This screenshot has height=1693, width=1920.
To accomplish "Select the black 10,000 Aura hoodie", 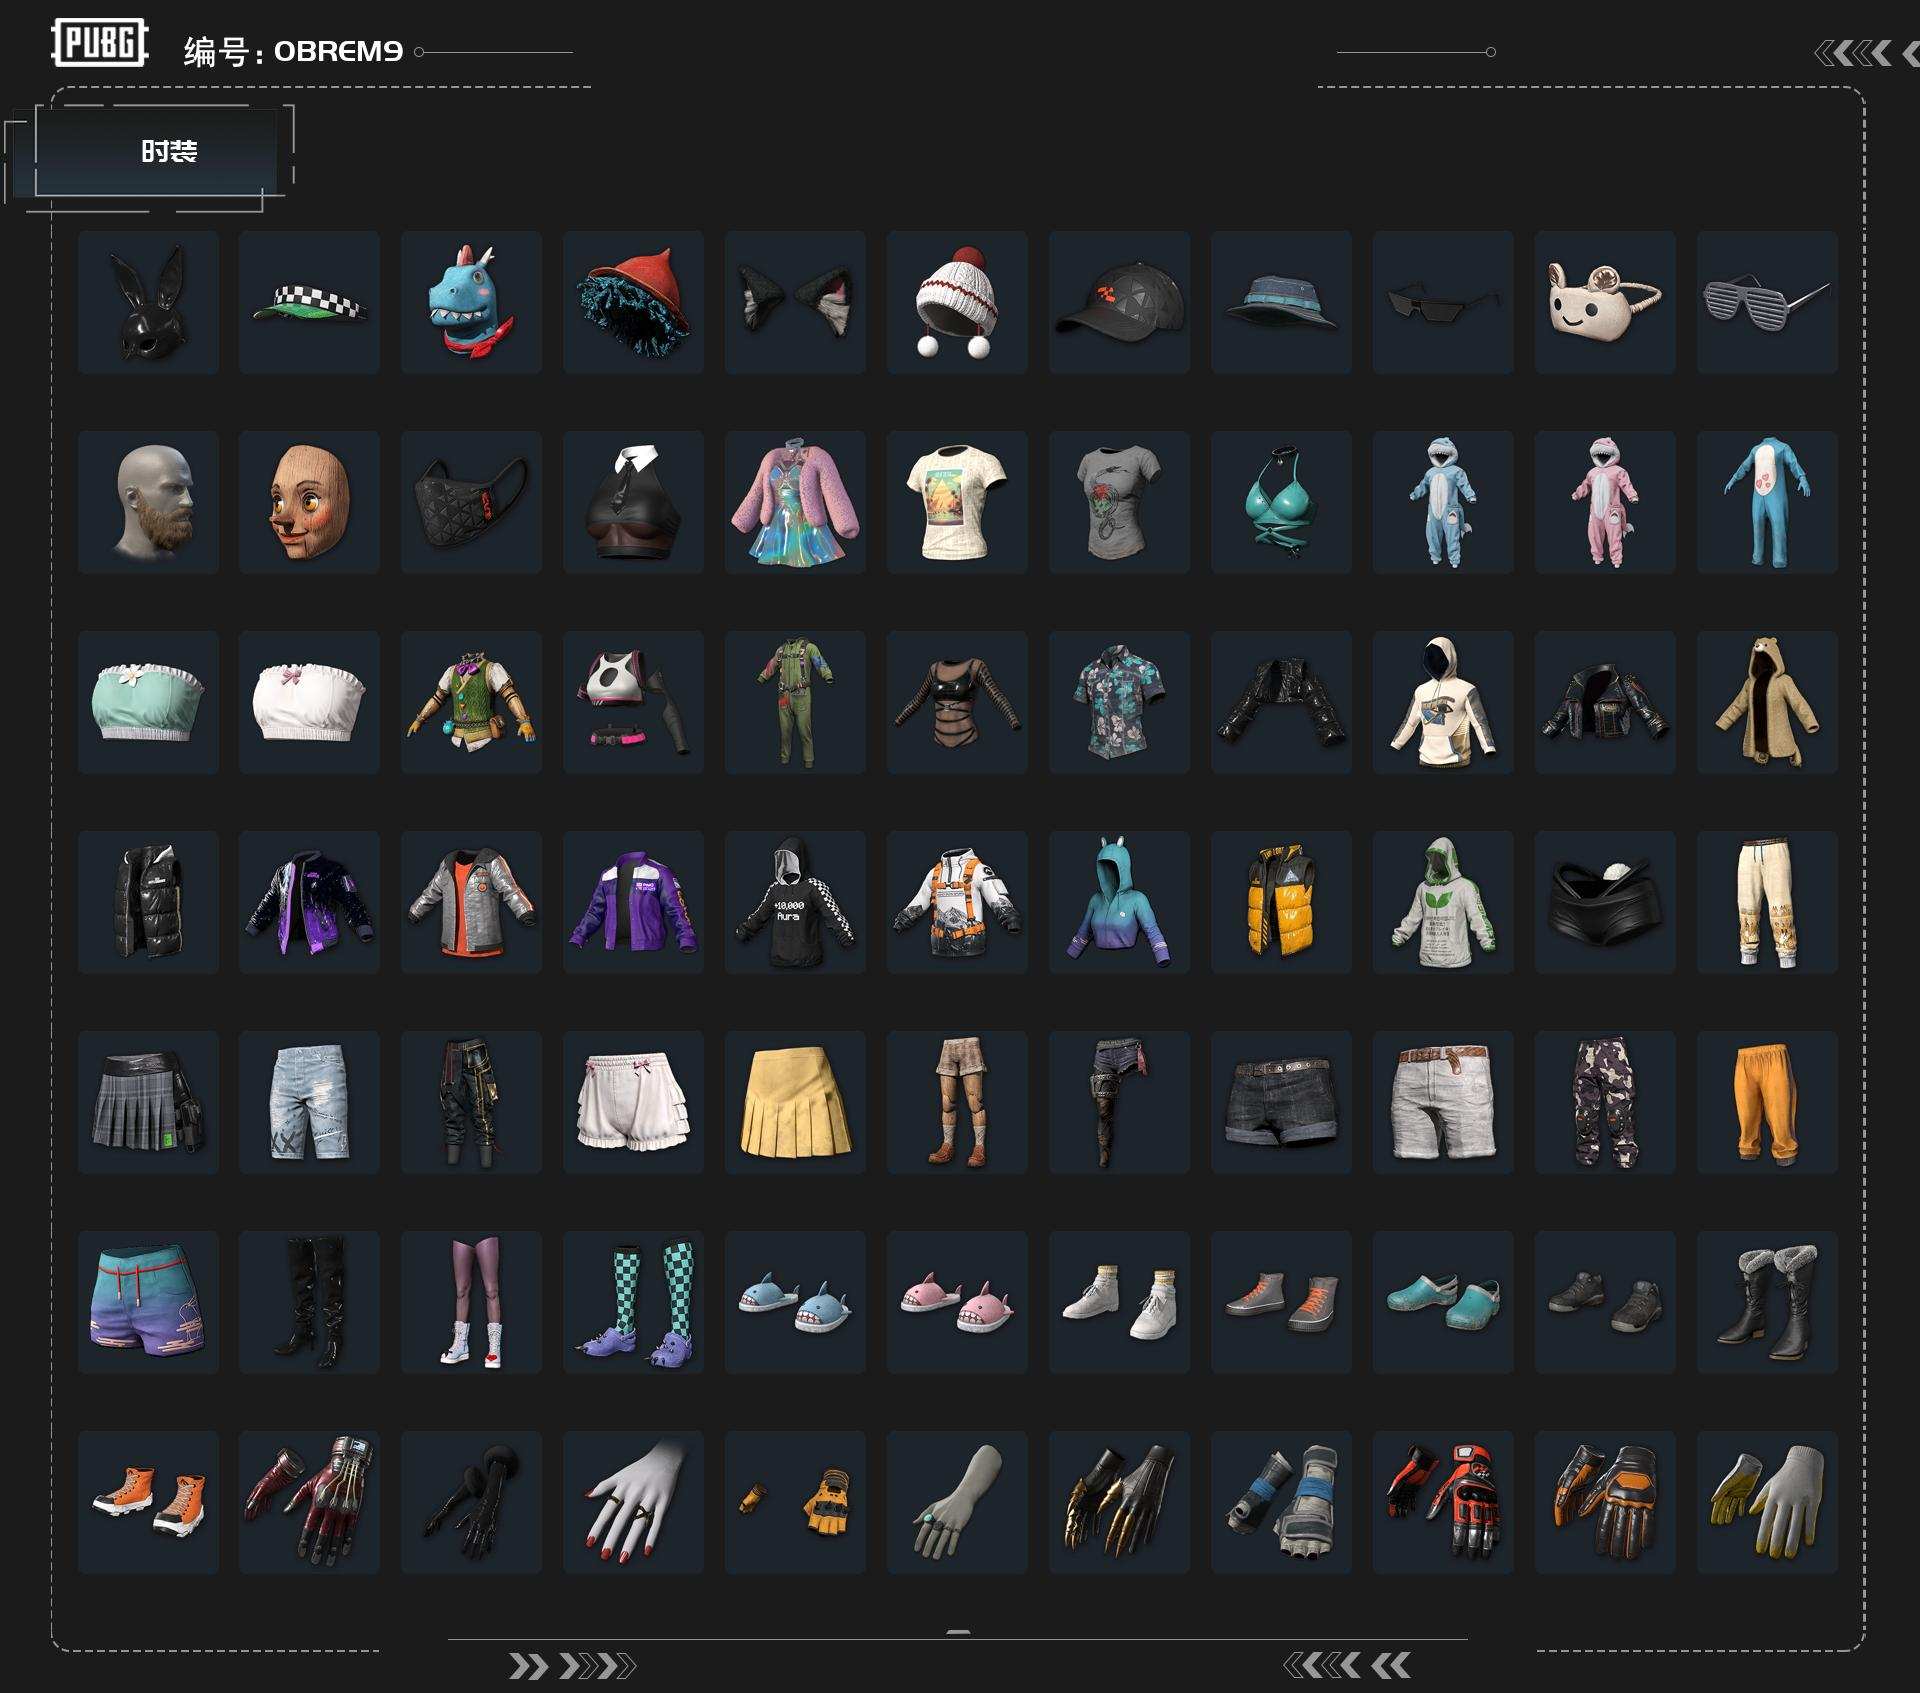I will [795, 902].
